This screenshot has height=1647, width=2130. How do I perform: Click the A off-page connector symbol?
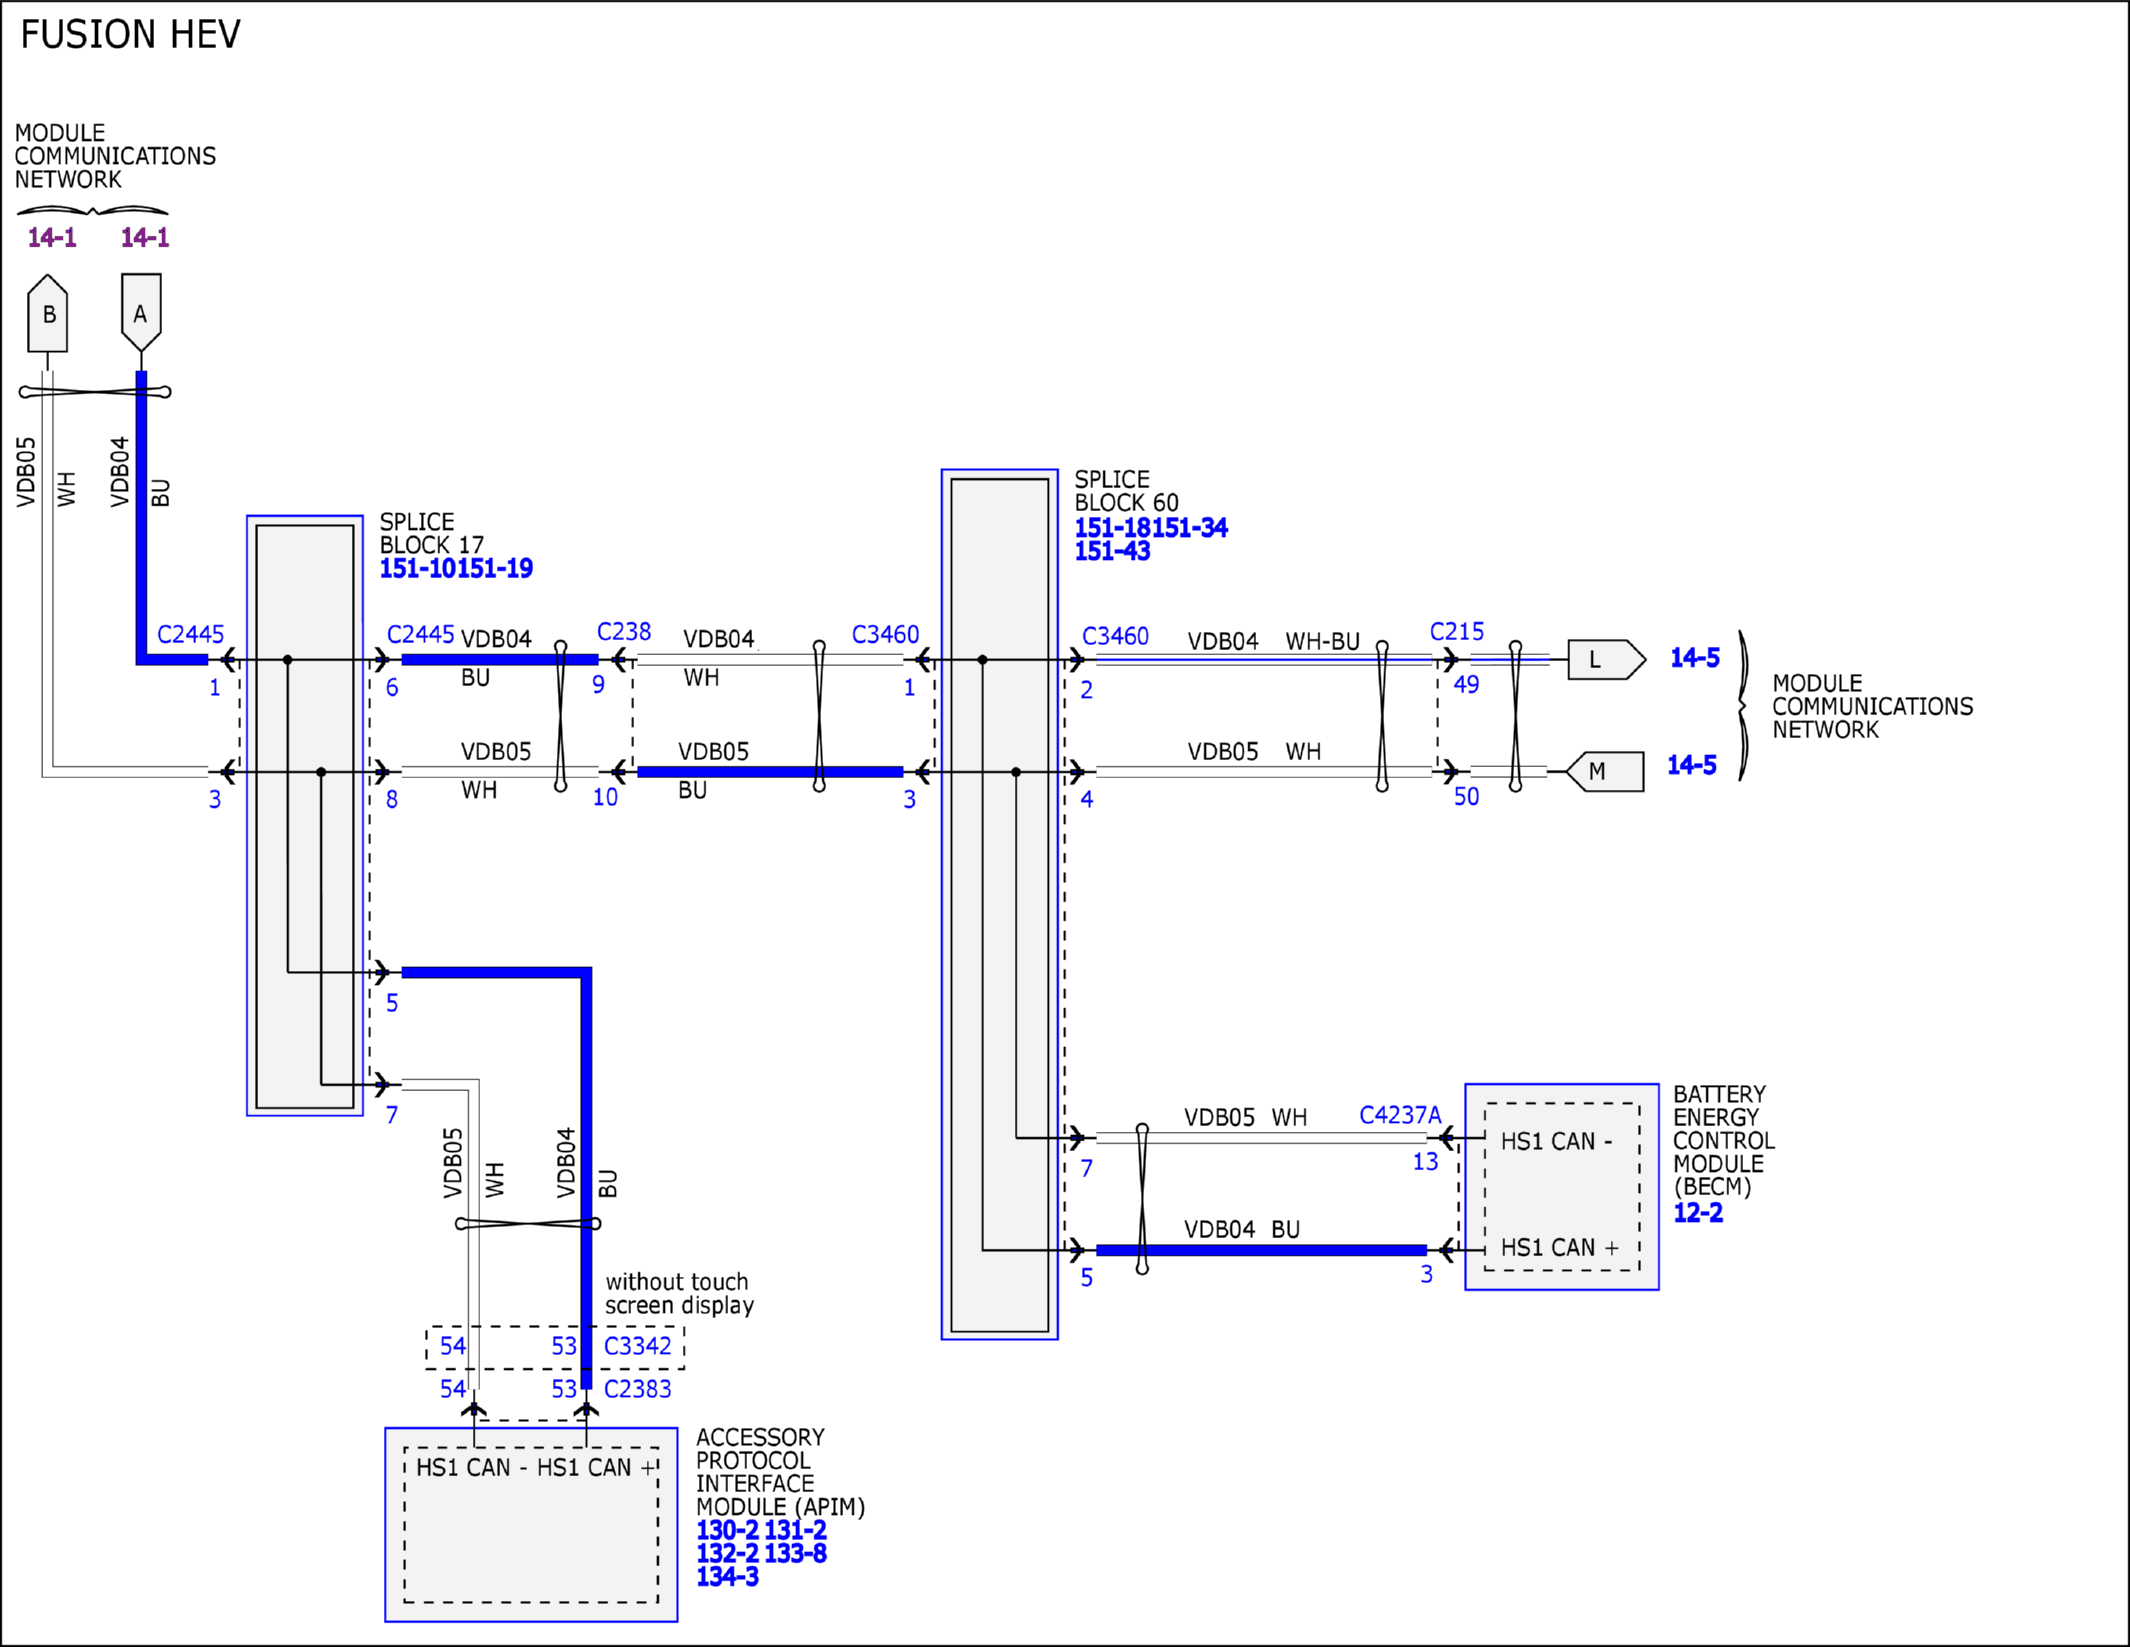[141, 313]
